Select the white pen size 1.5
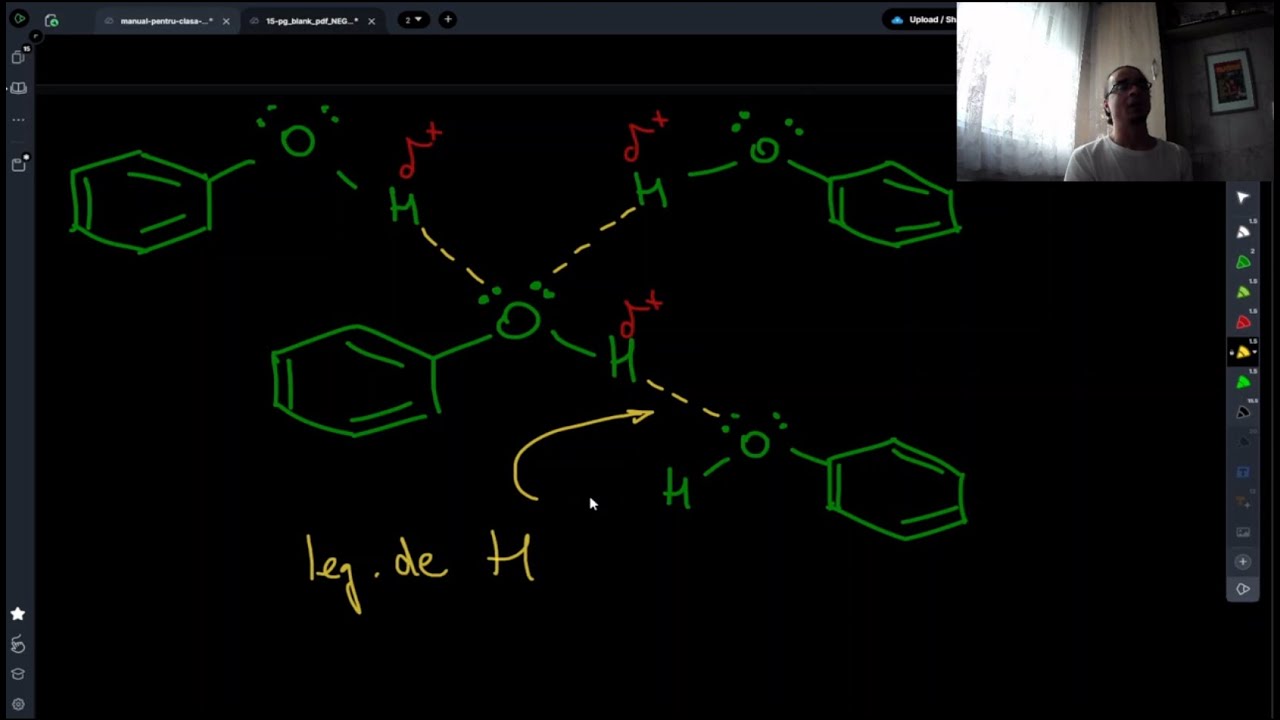 (1243, 231)
